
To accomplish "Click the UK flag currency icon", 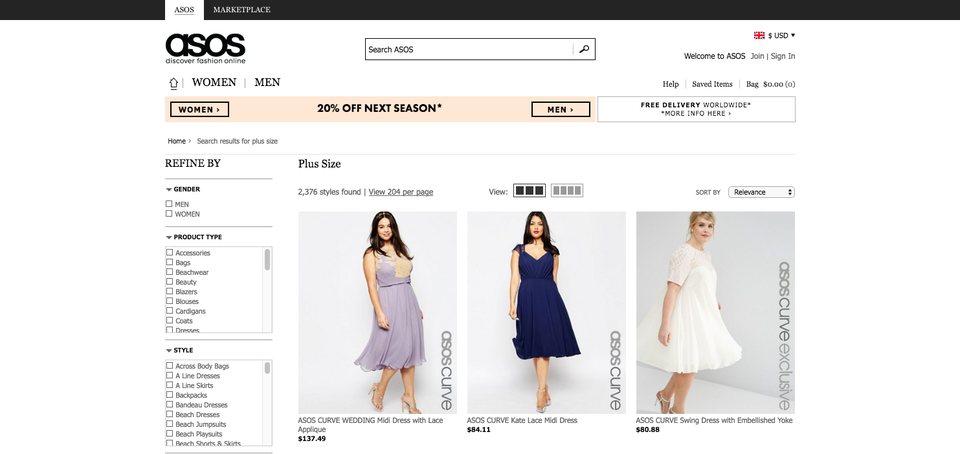I will (x=759, y=35).
